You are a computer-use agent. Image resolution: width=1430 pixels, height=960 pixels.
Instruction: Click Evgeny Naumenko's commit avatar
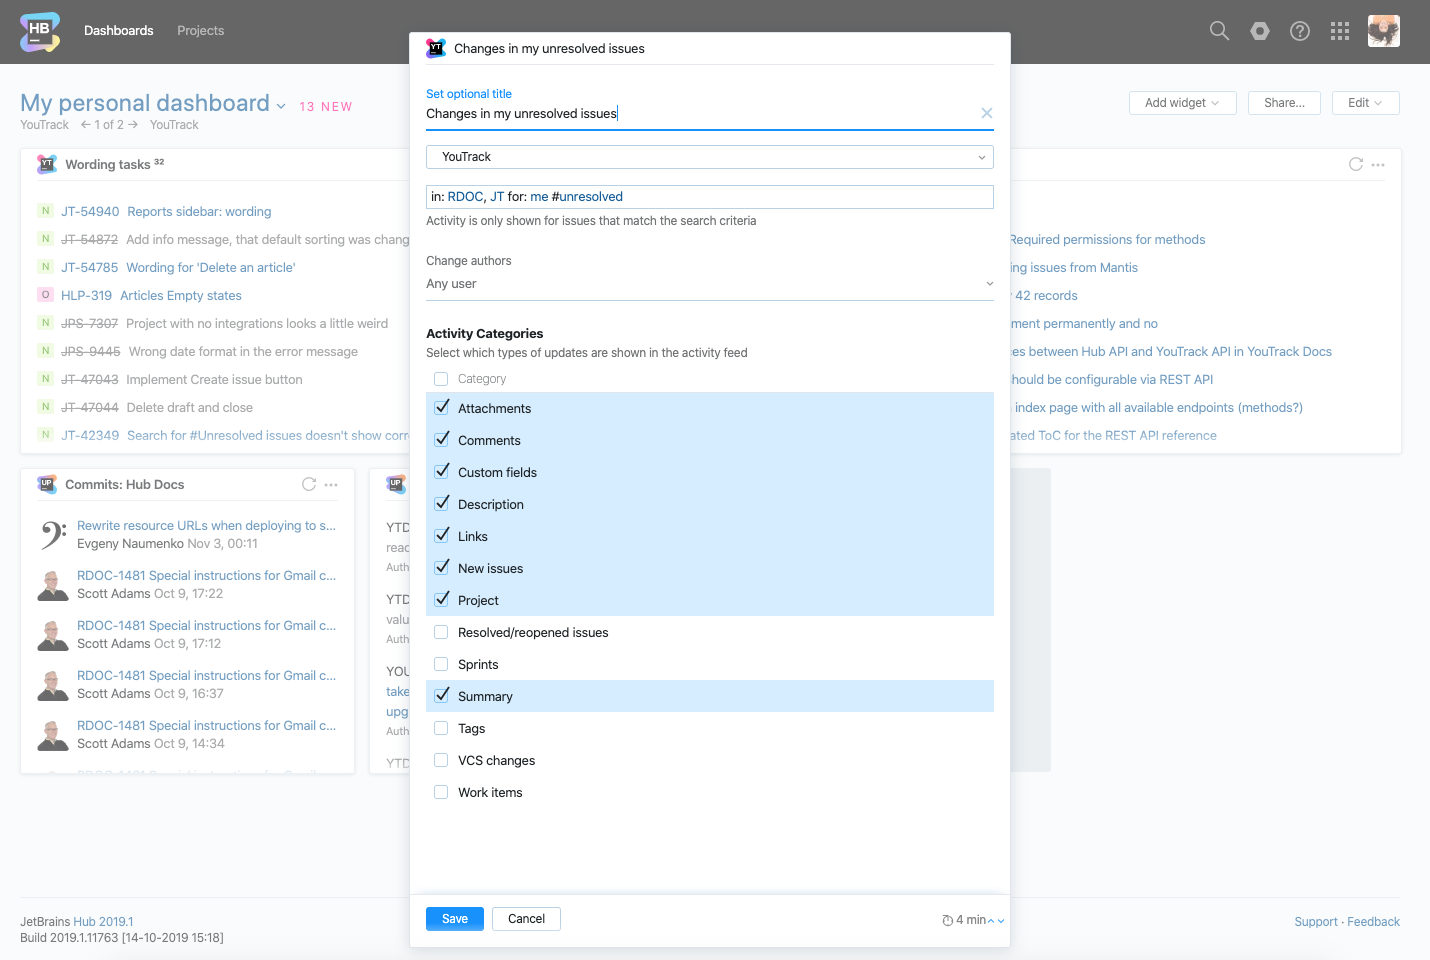(x=53, y=535)
